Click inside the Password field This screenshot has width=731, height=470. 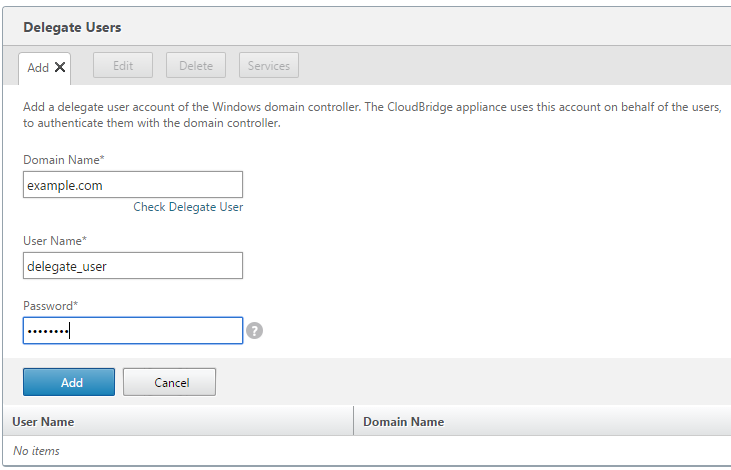133,331
